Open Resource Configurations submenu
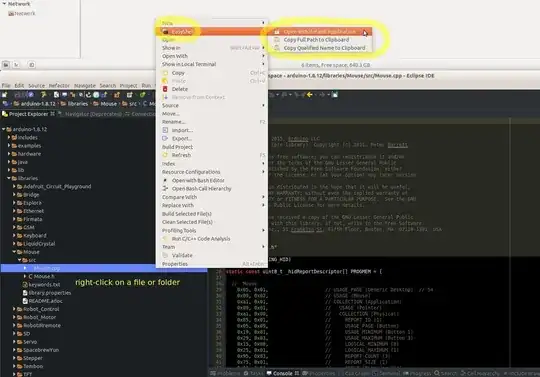Screen dimensions: 540x377 pyautogui.click(x=212, y=172)
